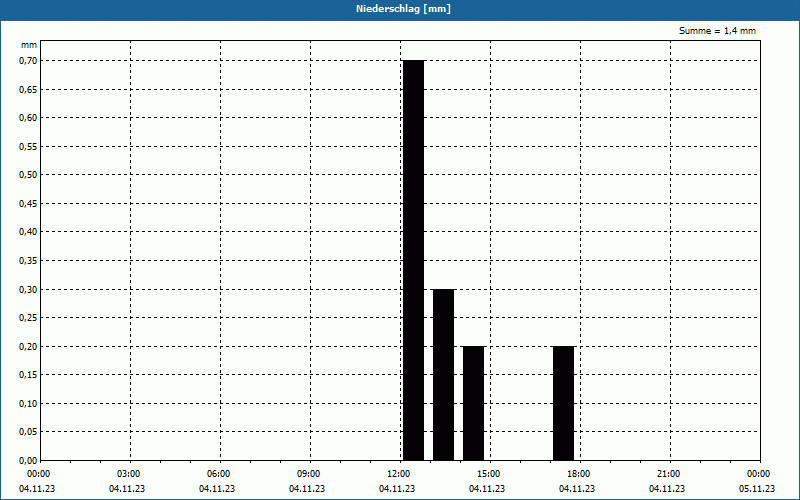Click the 04.11.23 date under 12:00

click(x=397, y=489)
